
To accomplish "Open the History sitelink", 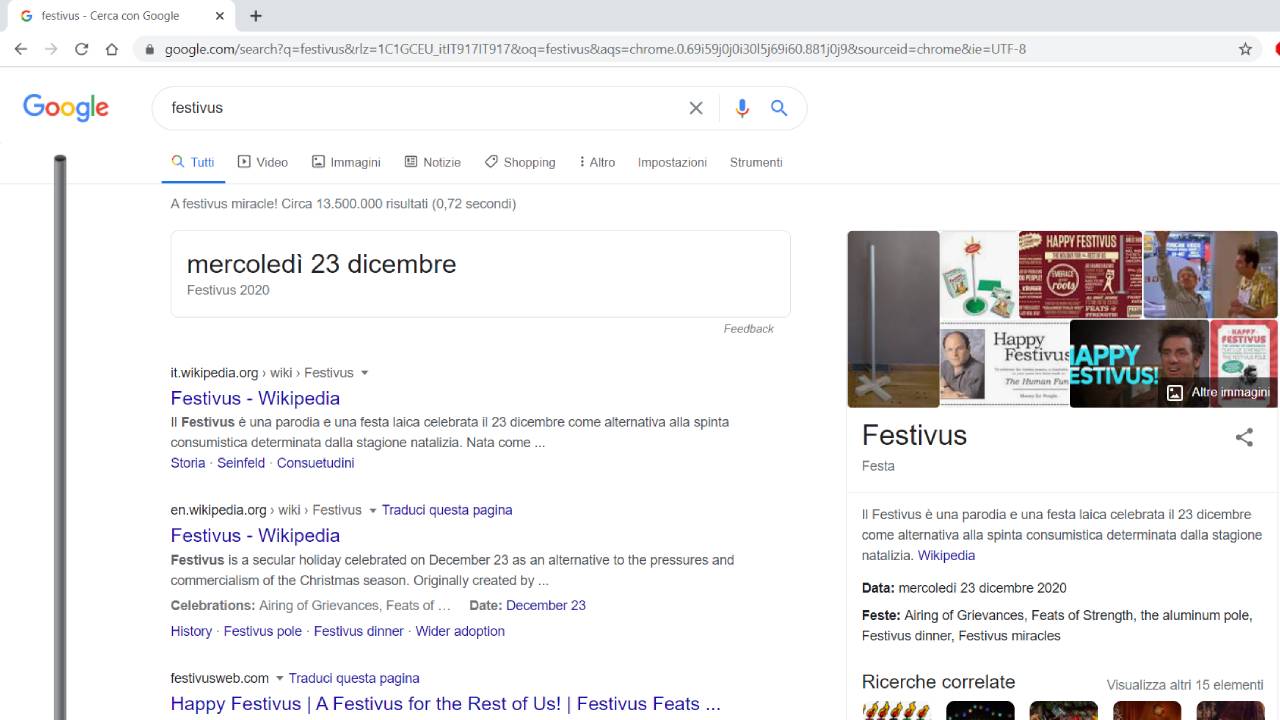I will (x=191, y=631).
